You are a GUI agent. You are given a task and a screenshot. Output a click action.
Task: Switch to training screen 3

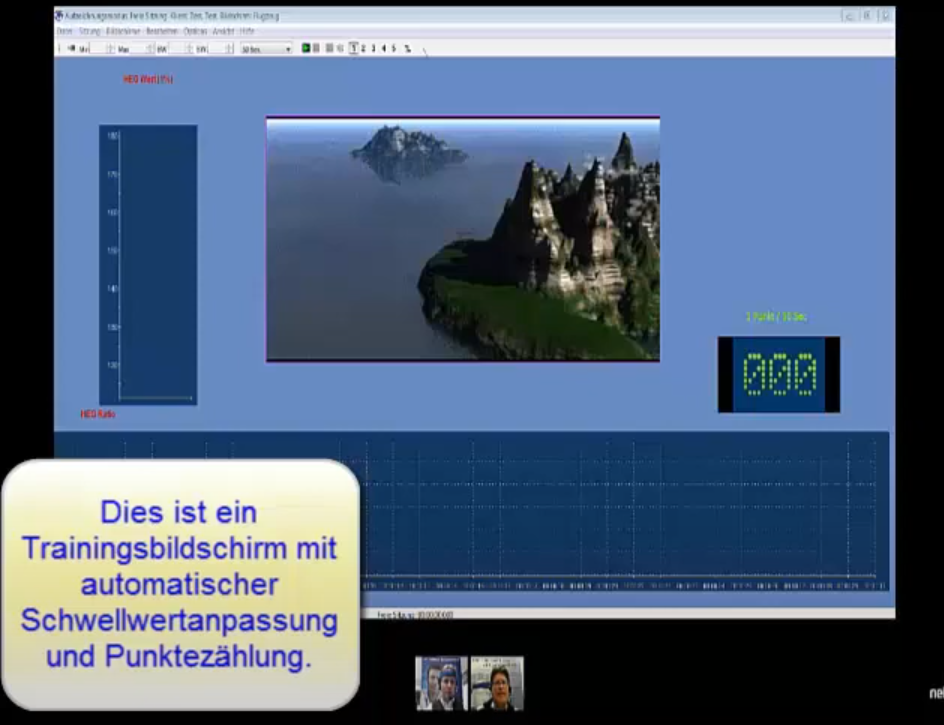373,48
